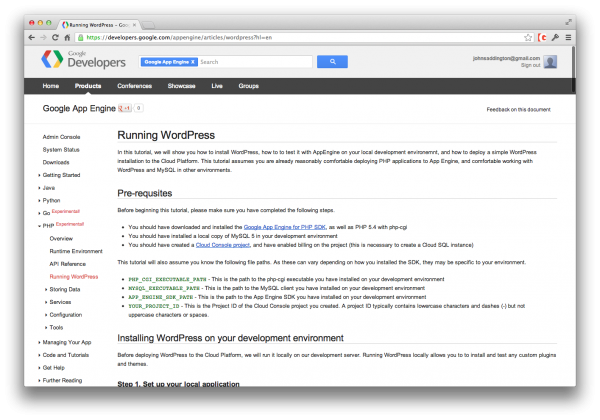The height and width of the screenshot is (420, 600).
Task: Select Running WordPress in sidebar
Action: 74,277
